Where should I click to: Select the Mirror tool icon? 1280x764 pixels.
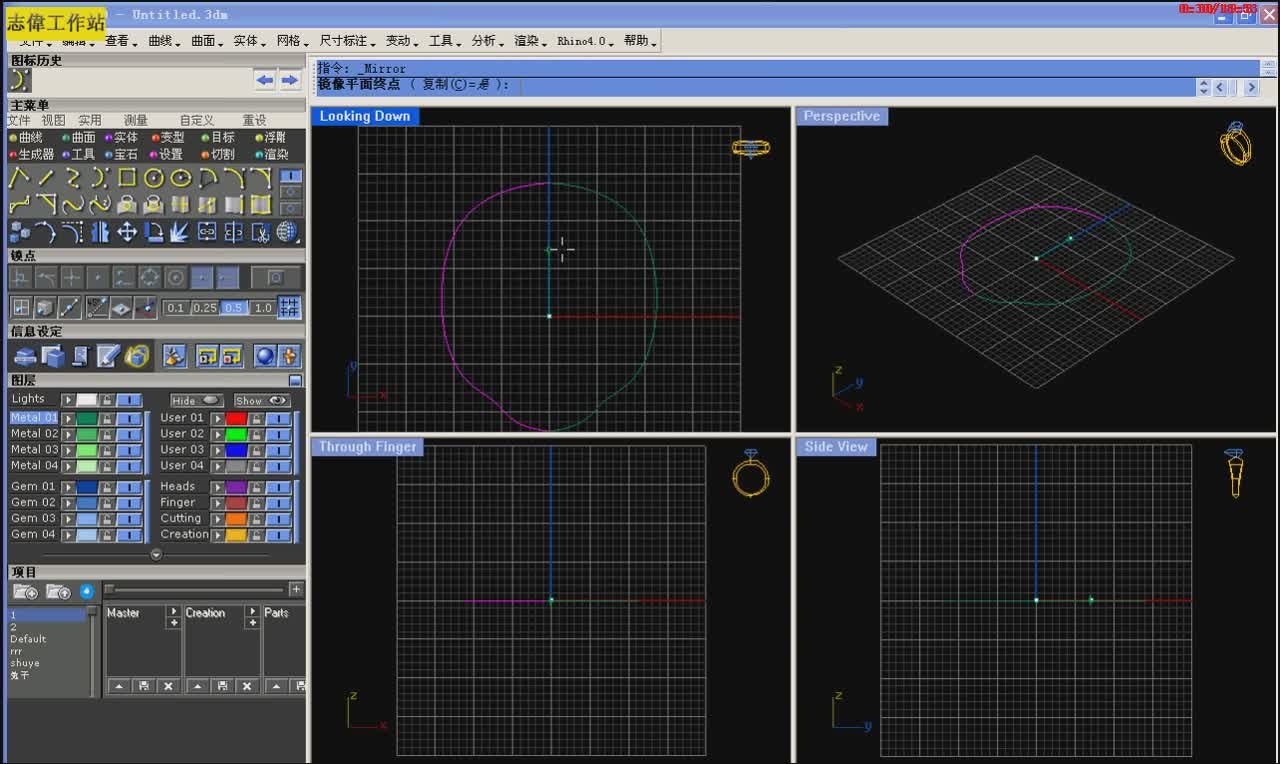point(100,232)
